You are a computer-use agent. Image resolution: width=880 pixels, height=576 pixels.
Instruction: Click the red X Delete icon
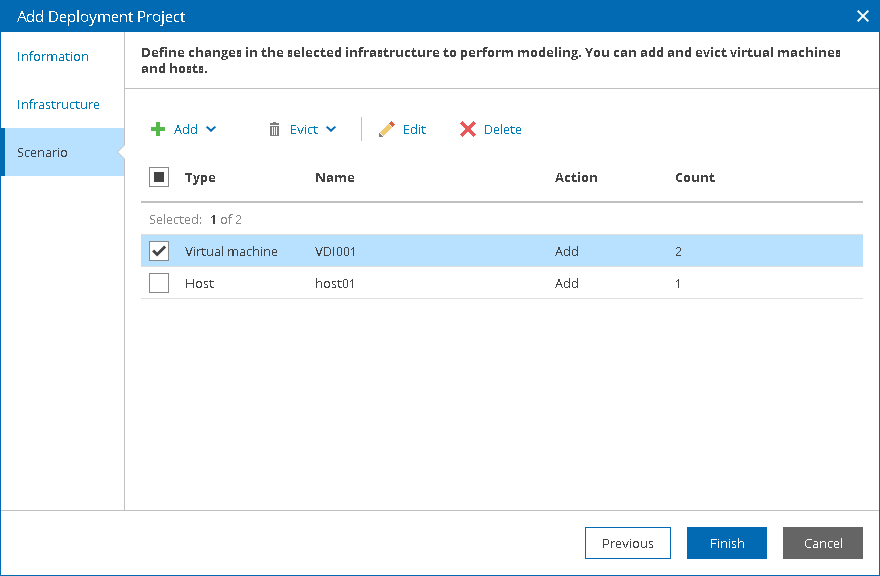point(468,129)
